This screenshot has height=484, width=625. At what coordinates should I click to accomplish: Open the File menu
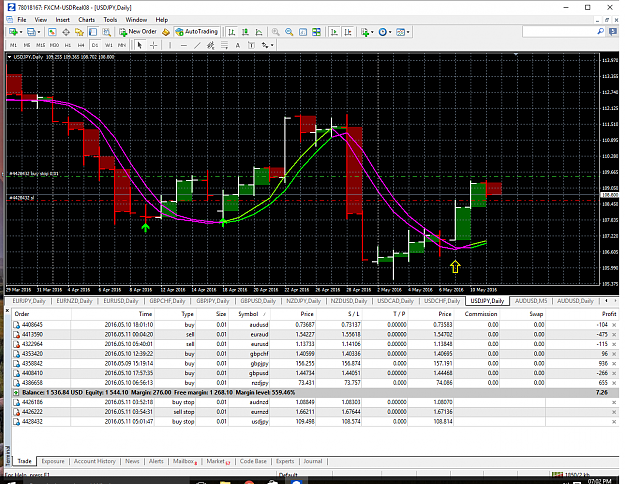point(22,20)
